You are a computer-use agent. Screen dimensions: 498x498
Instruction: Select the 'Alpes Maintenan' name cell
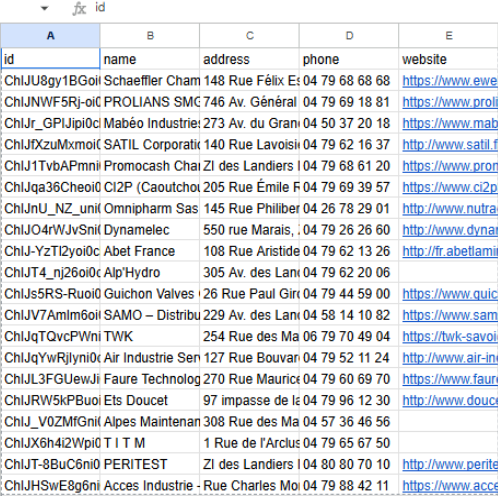tap(150, 422)
